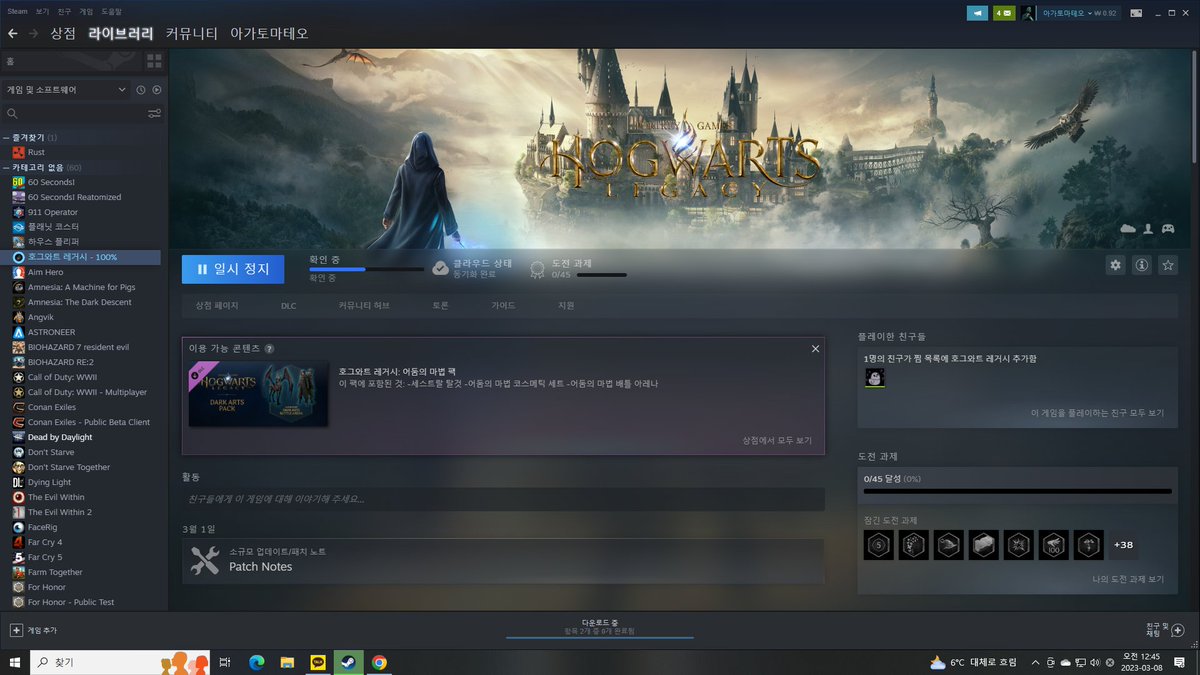The width and height of the screenshot is (1200, 675).
Task: Open the 상점 페이지 game link
Action: pos(217,305)
